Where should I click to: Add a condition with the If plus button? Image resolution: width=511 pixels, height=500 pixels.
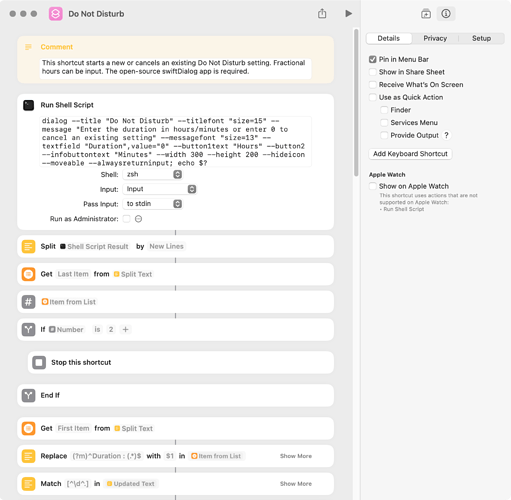click(126, 330)
